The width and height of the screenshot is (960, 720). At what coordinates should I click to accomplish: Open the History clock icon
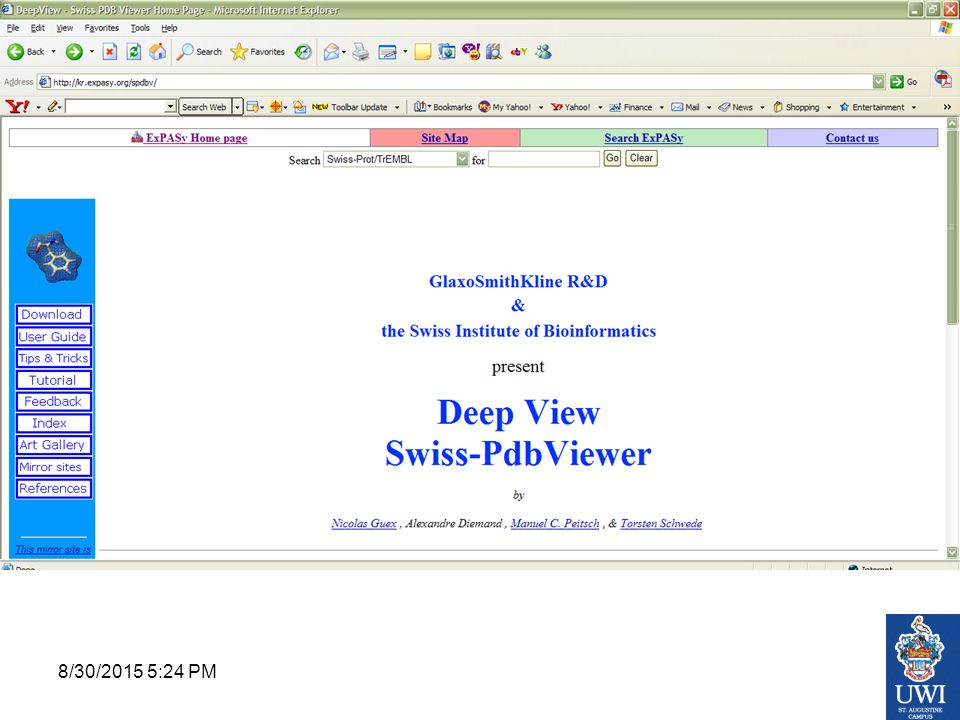coord(303,52)
